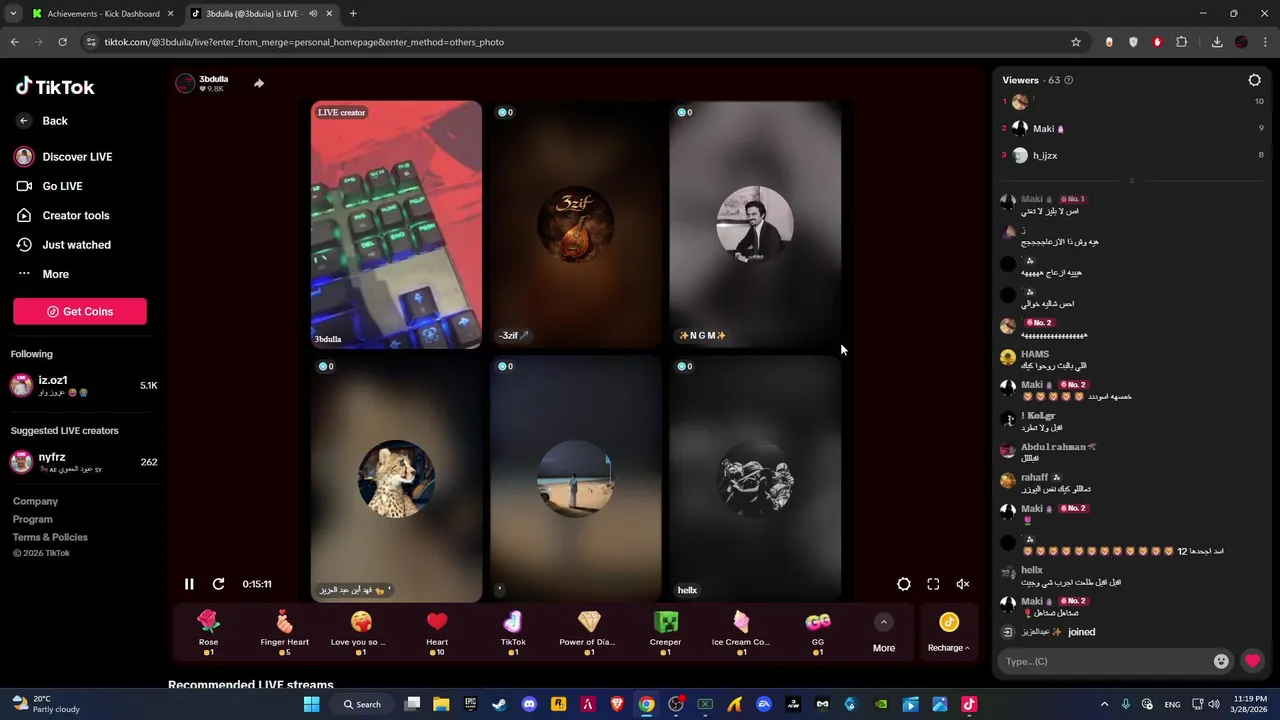Viewport: 1280px width, 720px height.
Task: Click the Get Coins button
Action: (x=80, y=311)
